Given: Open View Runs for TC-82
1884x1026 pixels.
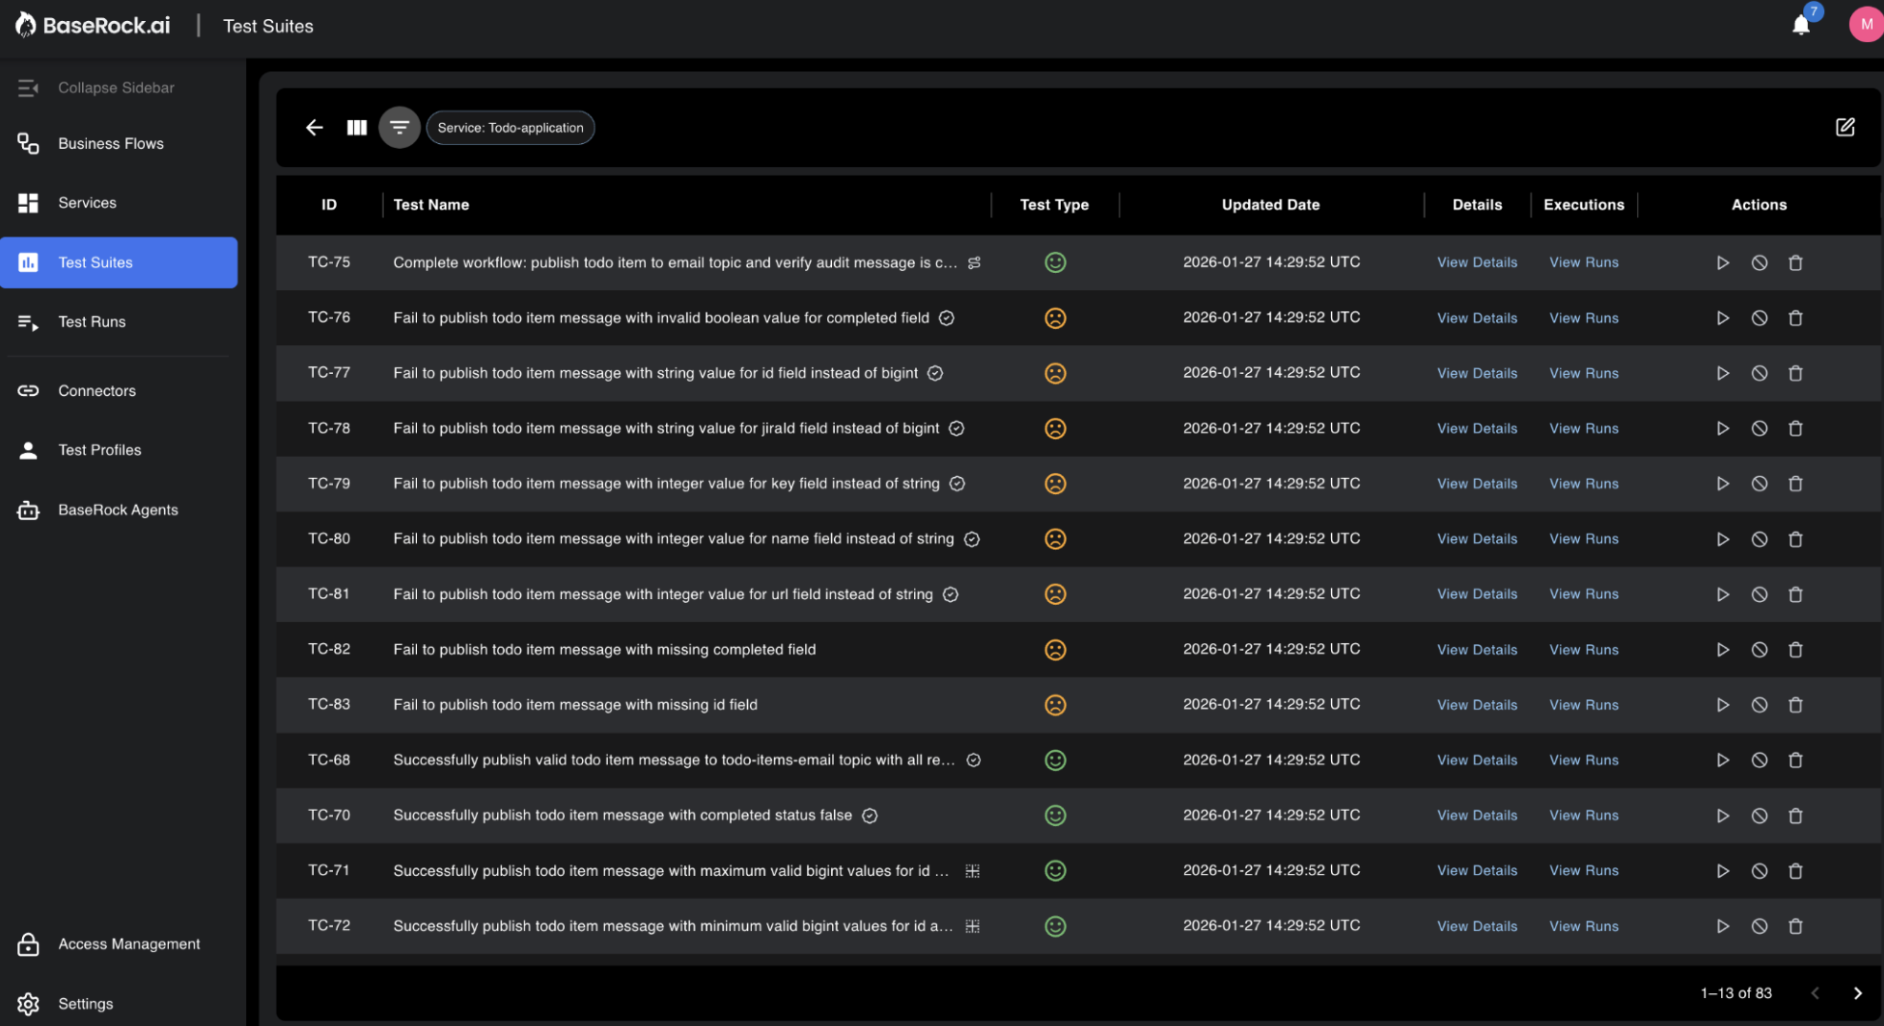Looking at the screenshot, I should click(1583, 650).
